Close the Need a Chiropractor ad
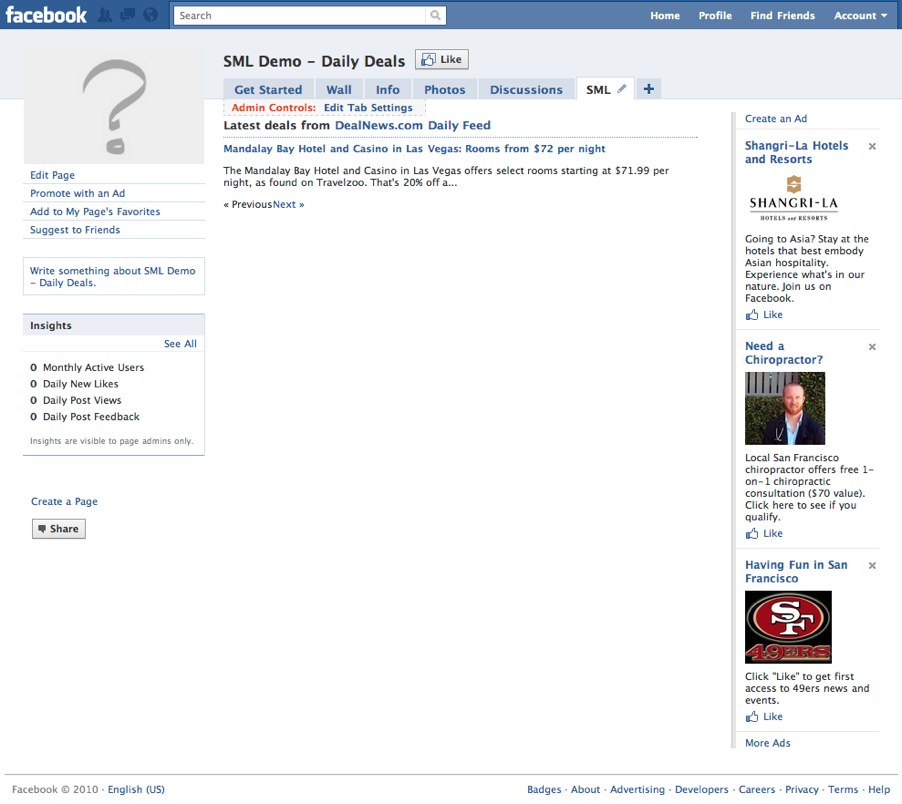 click(872, 347)
